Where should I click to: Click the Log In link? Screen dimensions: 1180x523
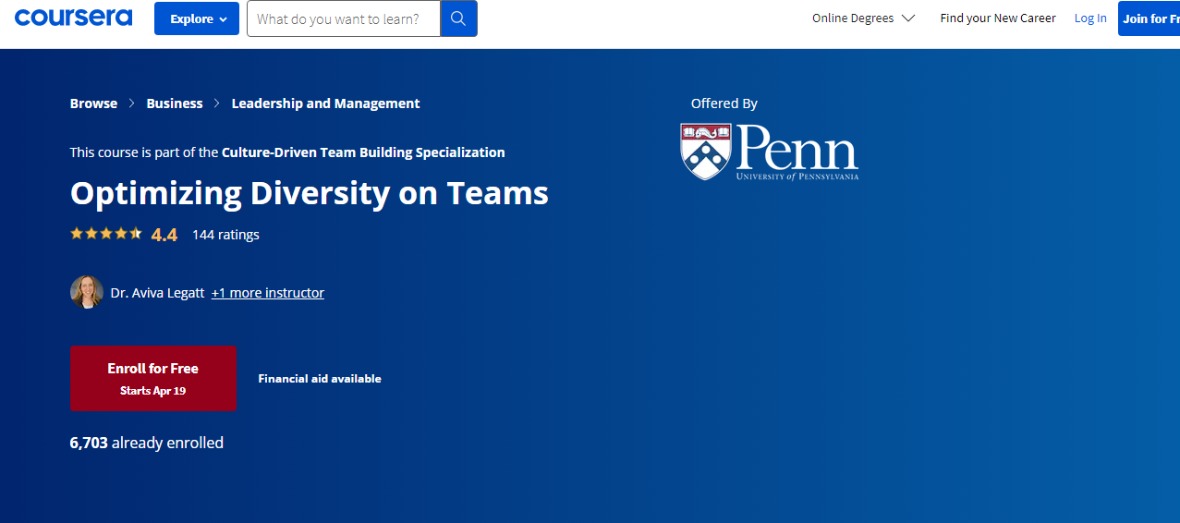click(1090, 18)
